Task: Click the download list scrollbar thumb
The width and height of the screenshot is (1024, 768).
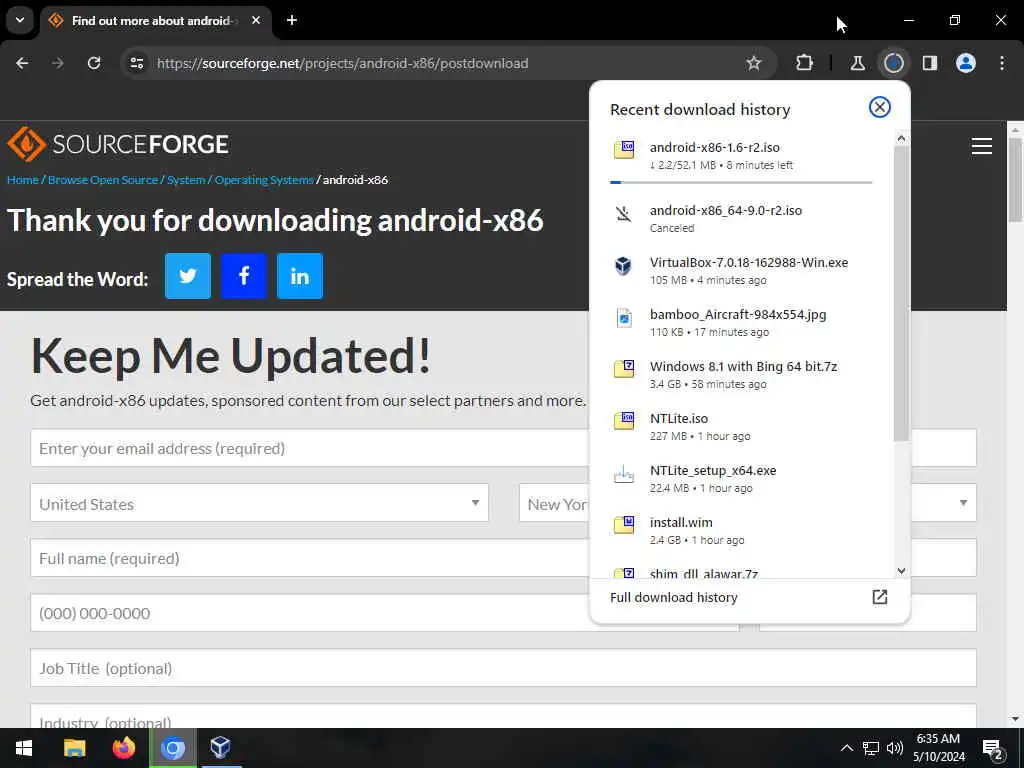Action: (901, 293)
